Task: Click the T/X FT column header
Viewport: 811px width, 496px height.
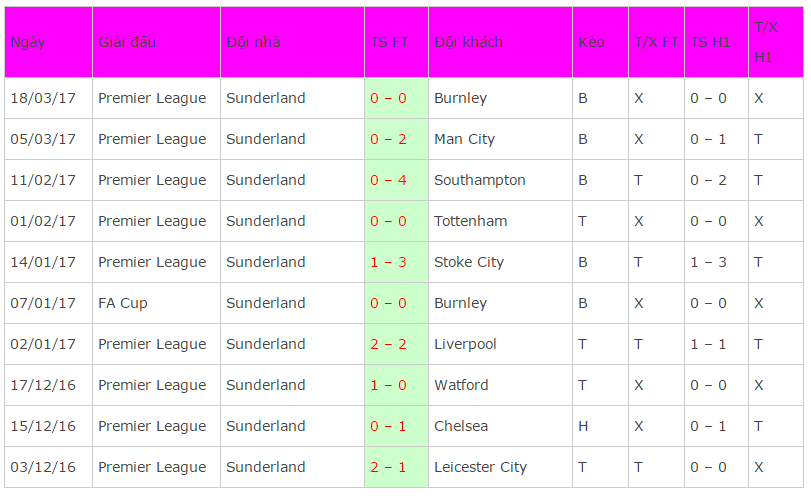Action: point(656,42)
